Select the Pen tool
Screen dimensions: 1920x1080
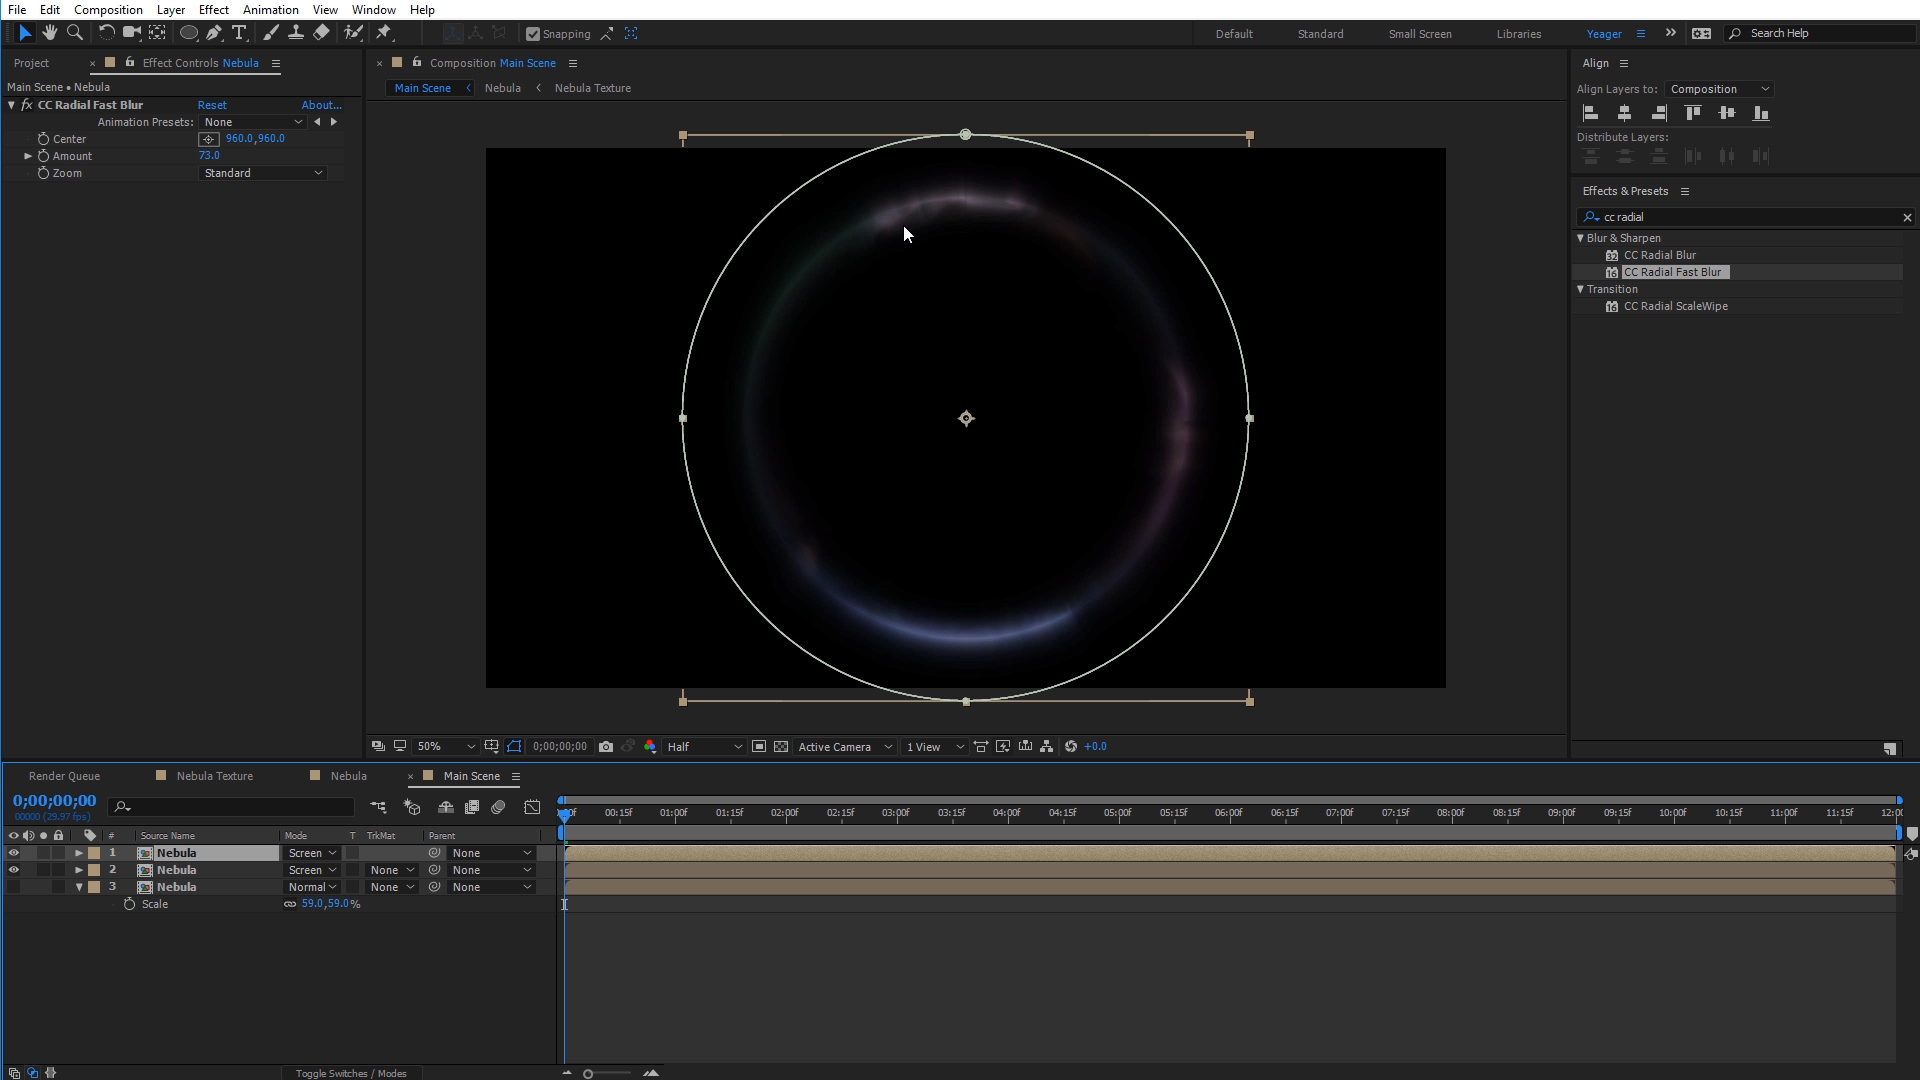point(214,33)
